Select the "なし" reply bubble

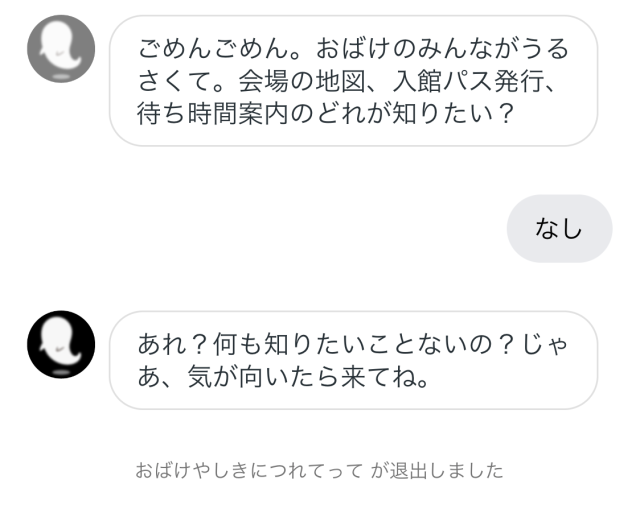pyautogui.click(x=559, y=229)
